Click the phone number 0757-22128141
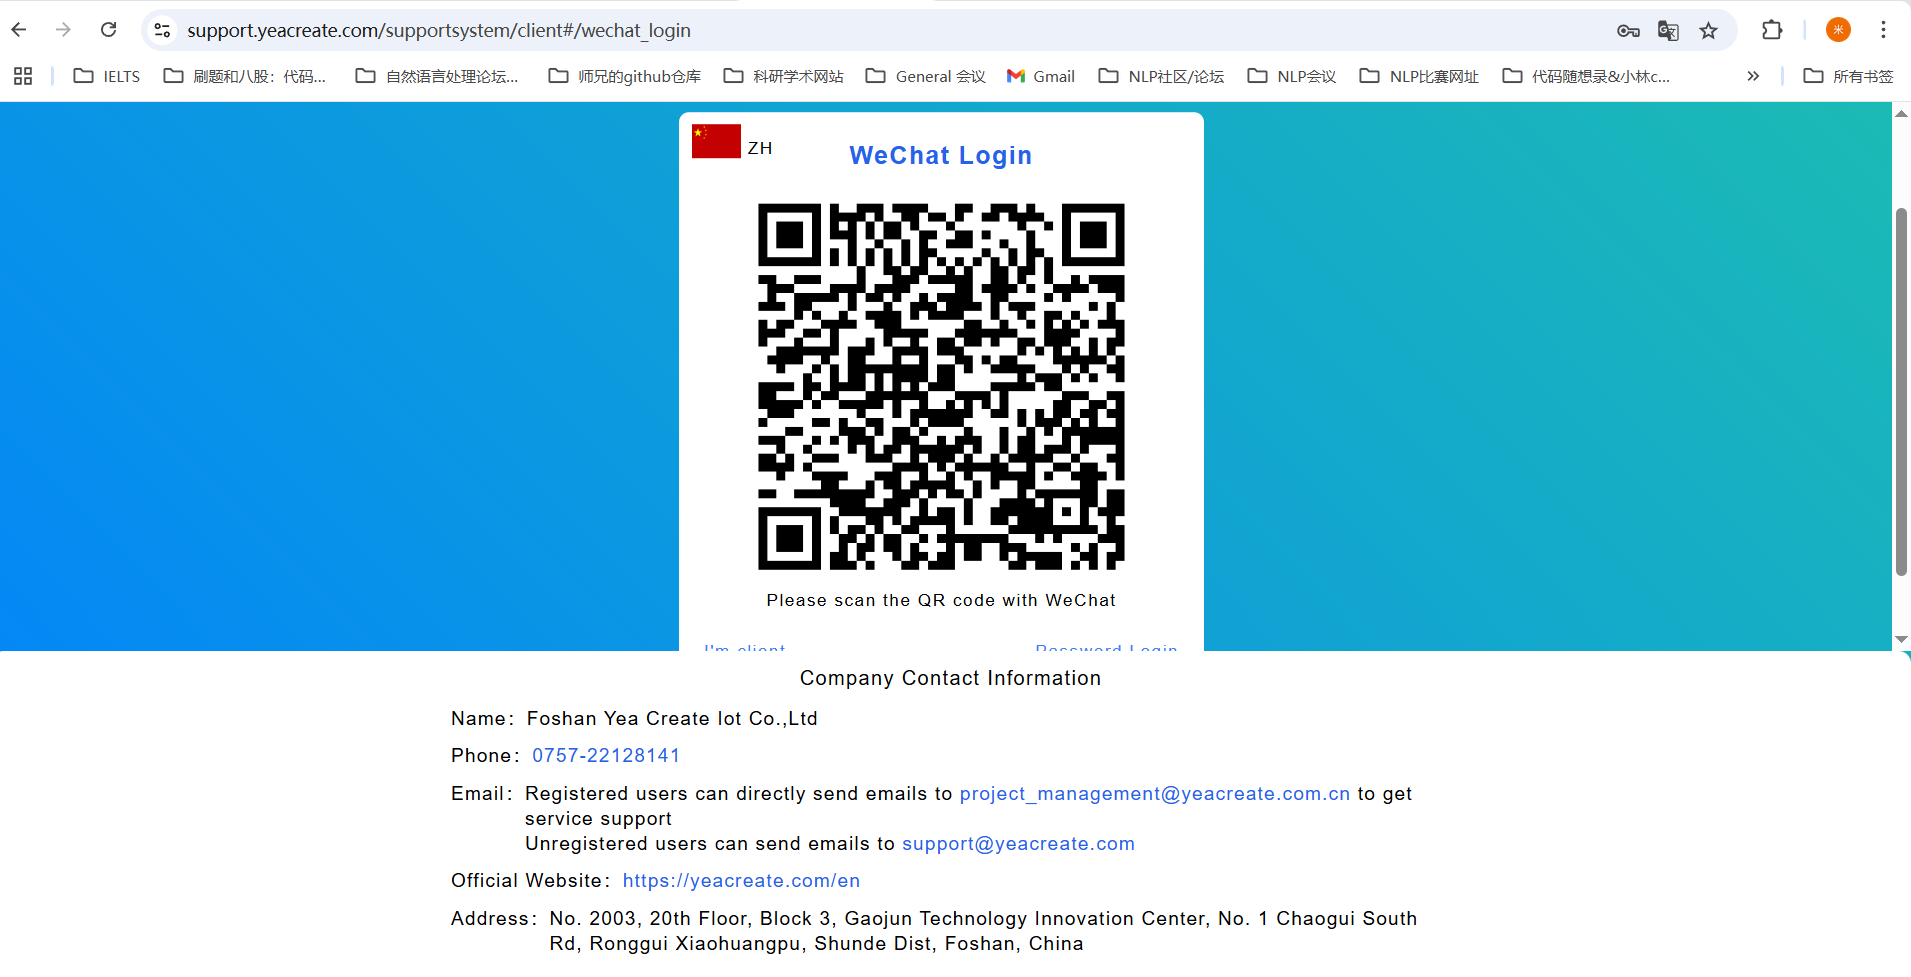This screenshot has width=1911, height=977. click(606, 756)
